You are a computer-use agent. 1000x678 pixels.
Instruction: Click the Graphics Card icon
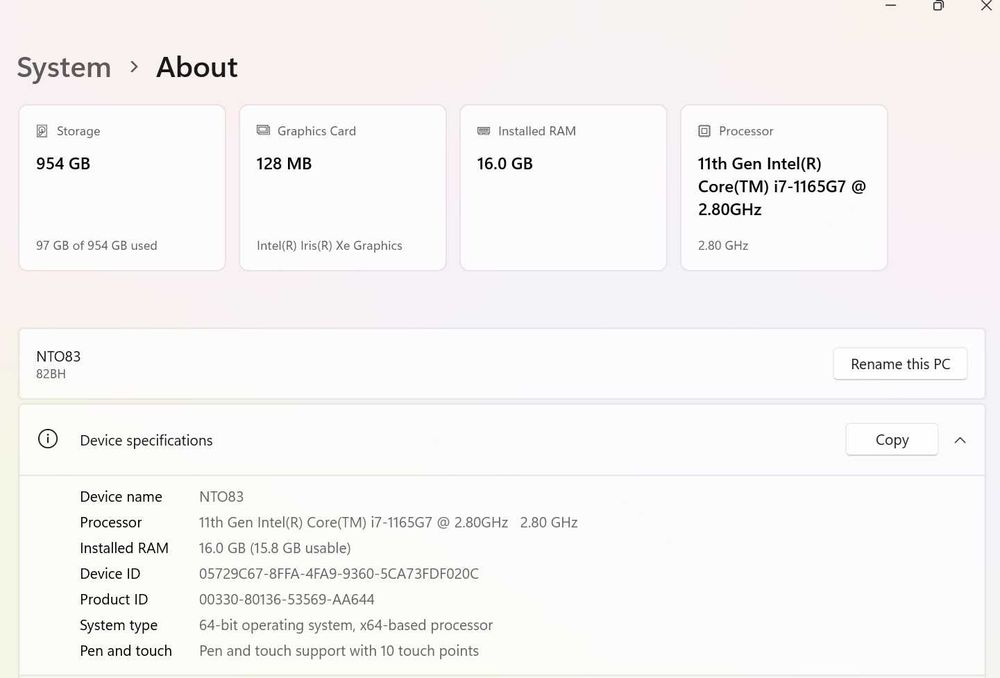pos(263,131)
